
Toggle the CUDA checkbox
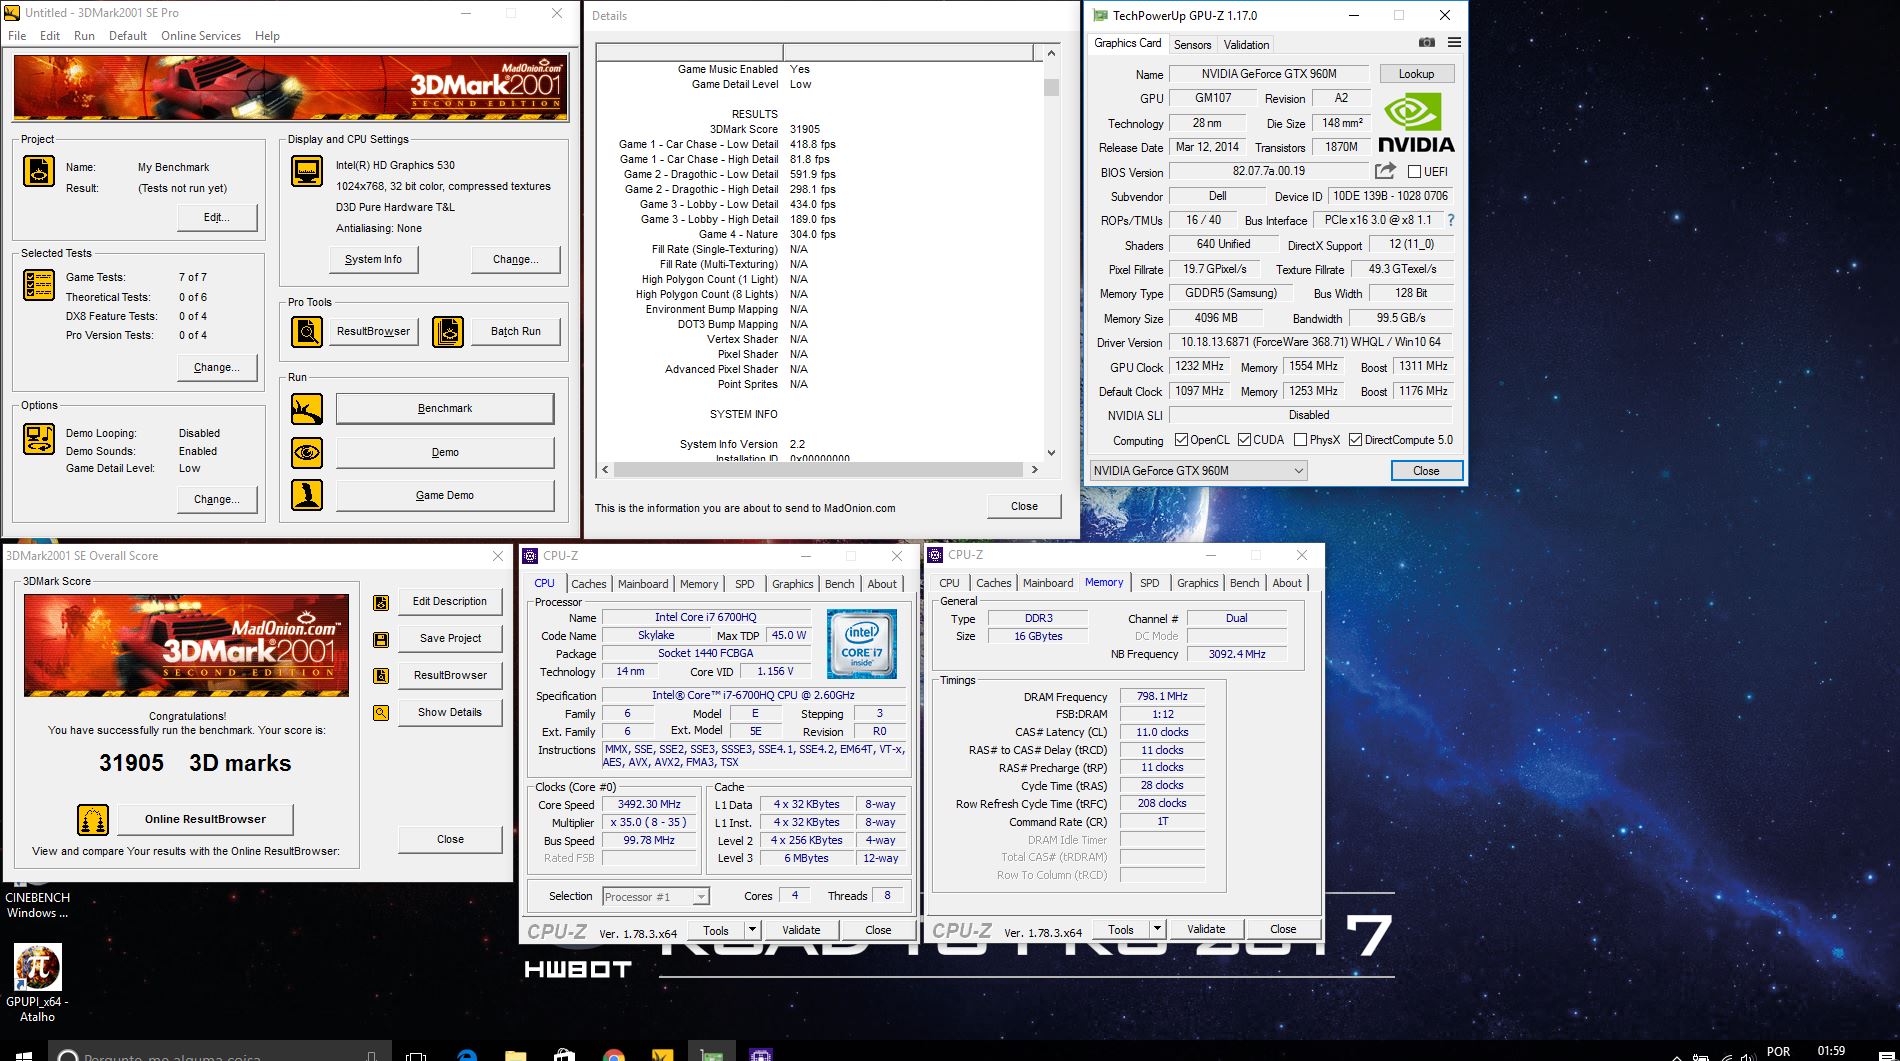[x=1244, y=440]
